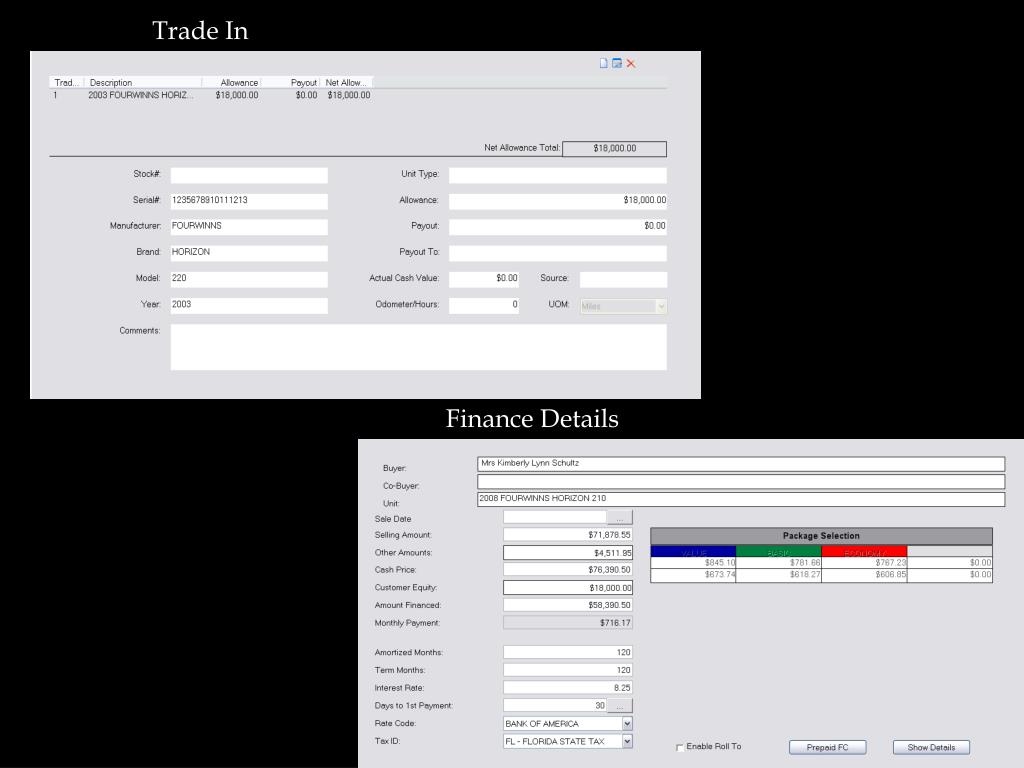
Task: Click the Buyer field Mrs Kimberly Lynn Schultz
Action: pos(741,464)
